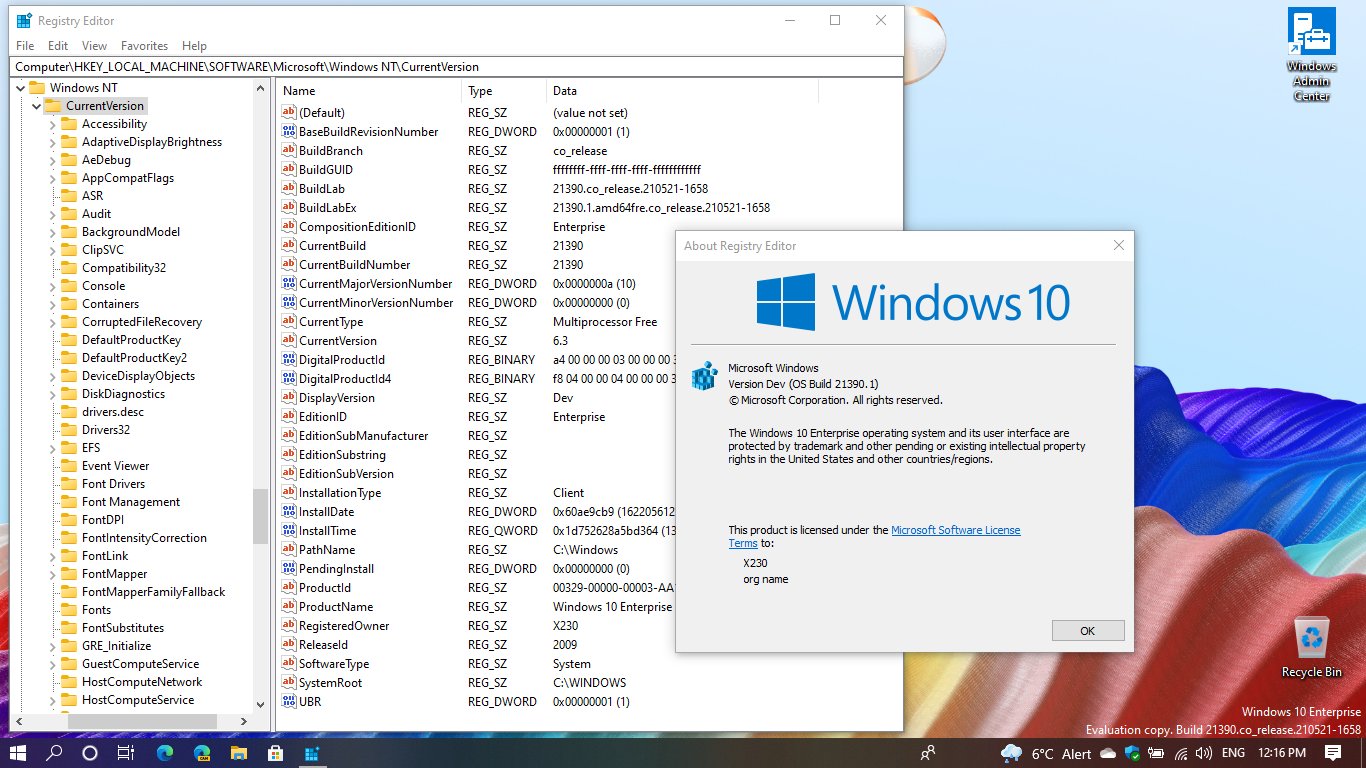1366x768 pixels.
Task: Open Windows Security shield tray icon
Action: pos(1133,753)
